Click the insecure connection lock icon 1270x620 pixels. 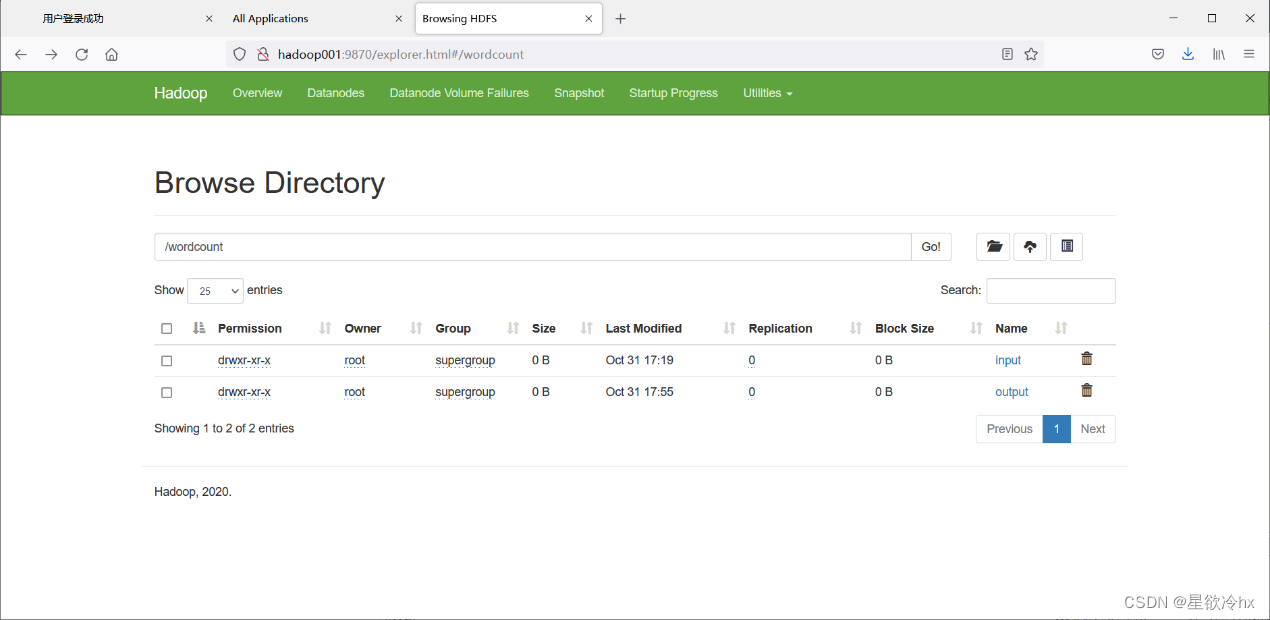click(x=263, y=54)
